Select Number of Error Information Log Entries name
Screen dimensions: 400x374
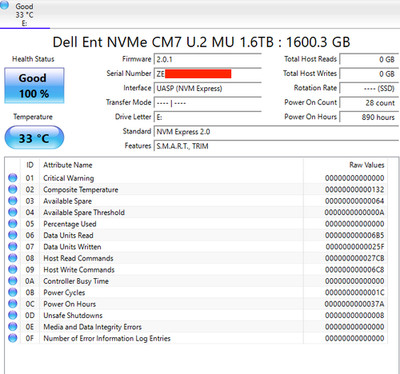[107, 338]
